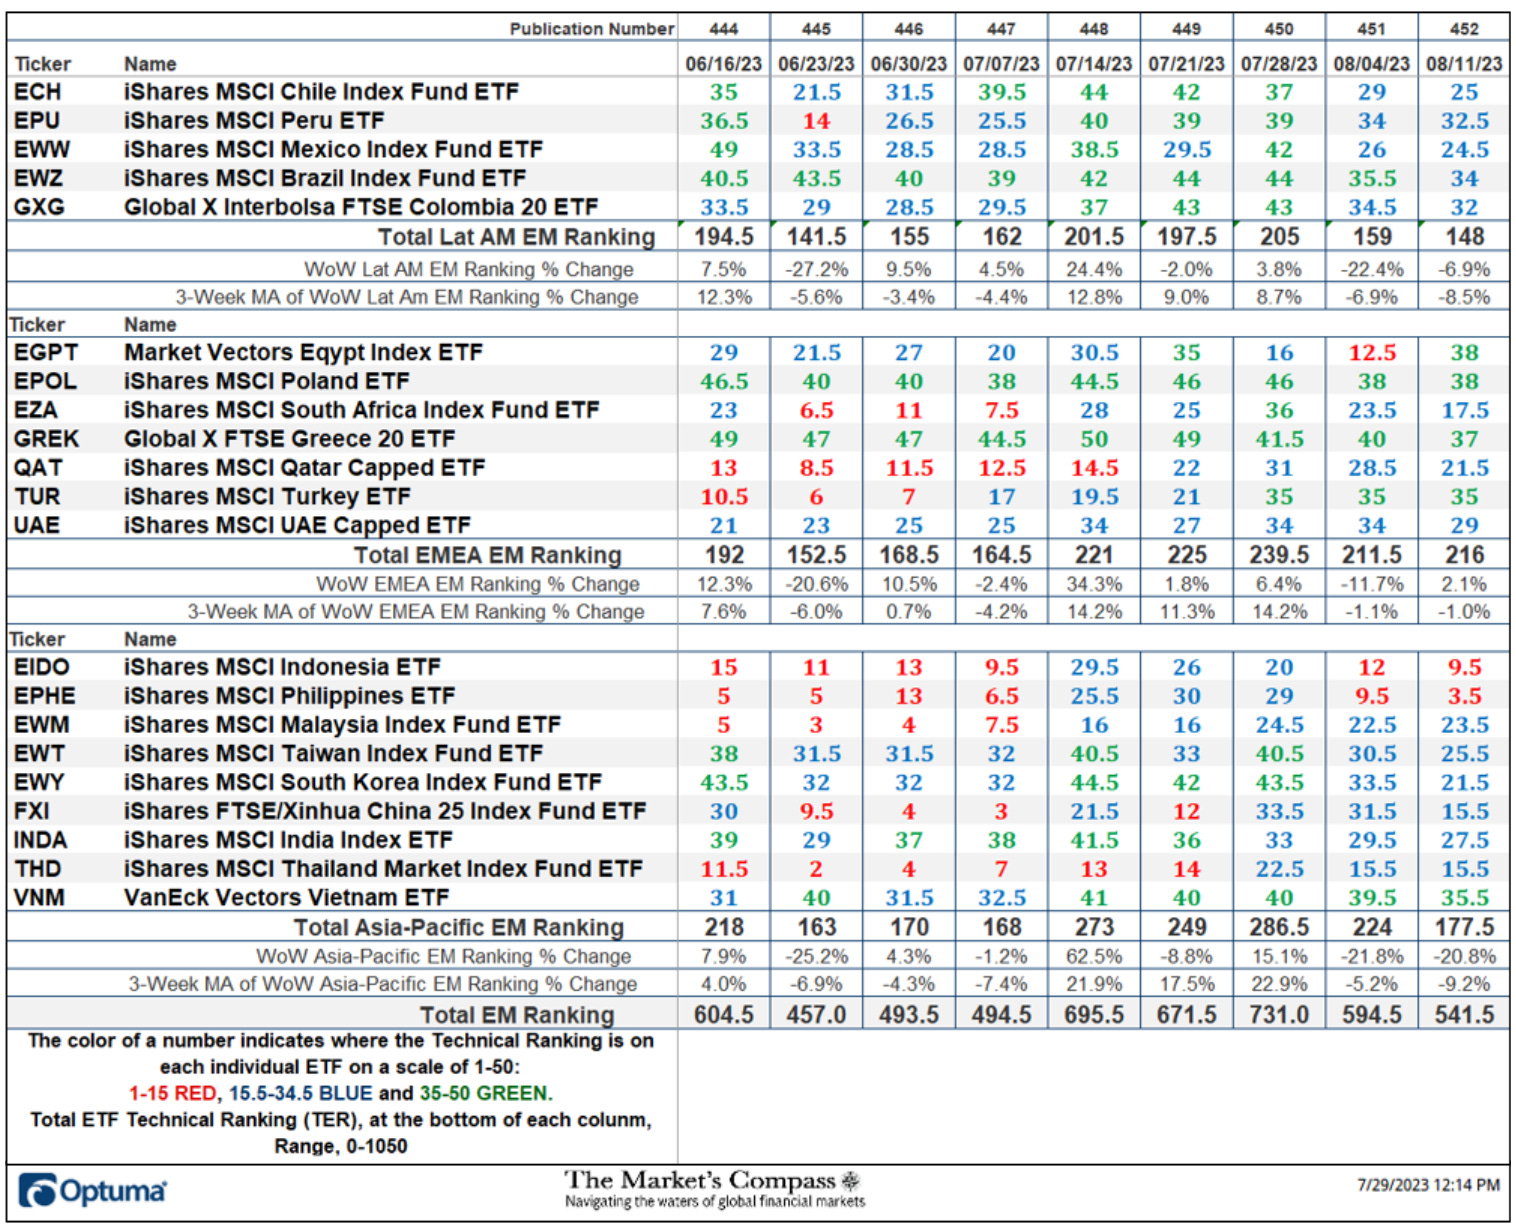Click Total EM Ranking value 731.0

(x=1279, y=1016)
